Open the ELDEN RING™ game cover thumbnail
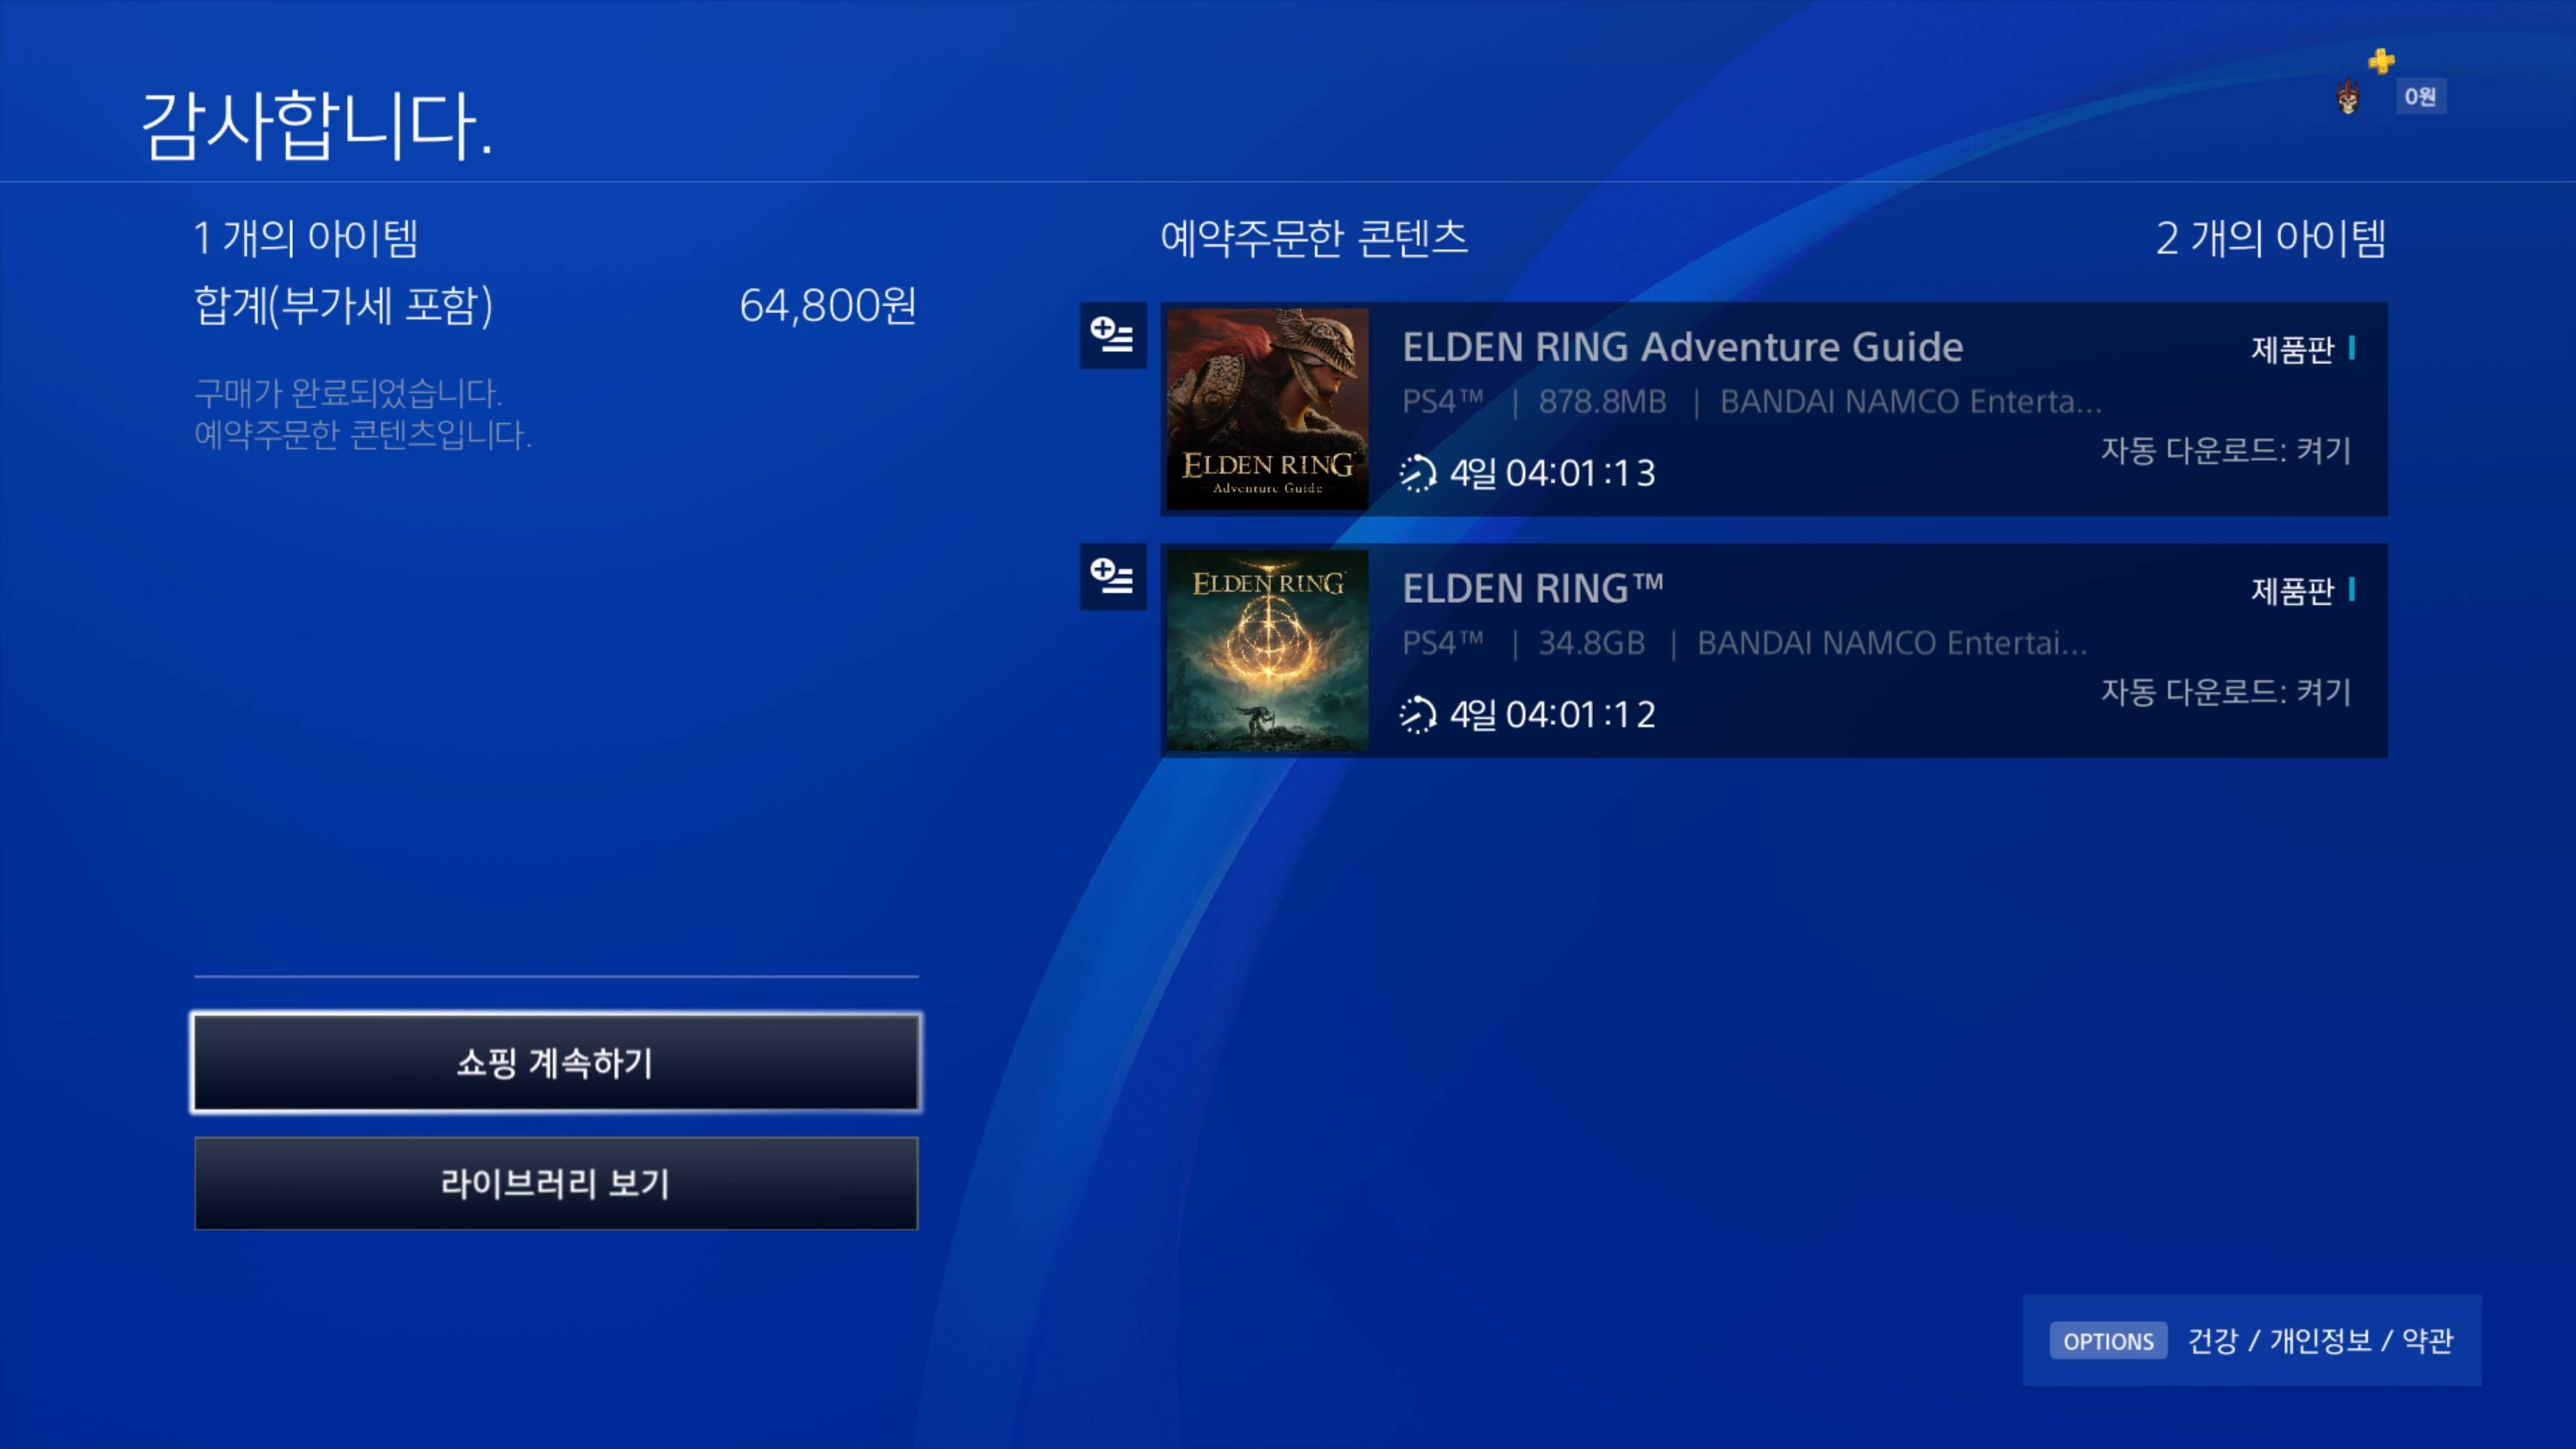This screenshot has height=1449, width=2576. point(1267,650)
